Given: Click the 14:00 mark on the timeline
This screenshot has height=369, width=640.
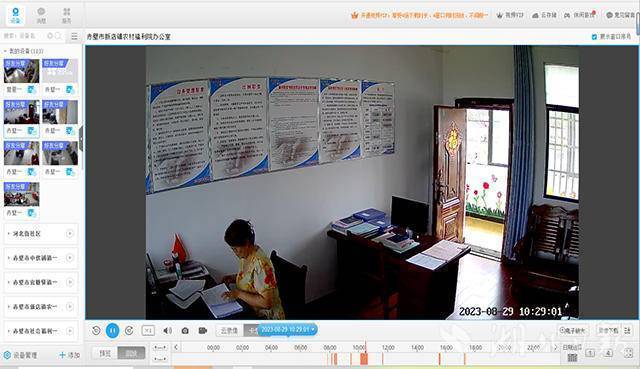Looking at the screenshot, I should (417, 347).
